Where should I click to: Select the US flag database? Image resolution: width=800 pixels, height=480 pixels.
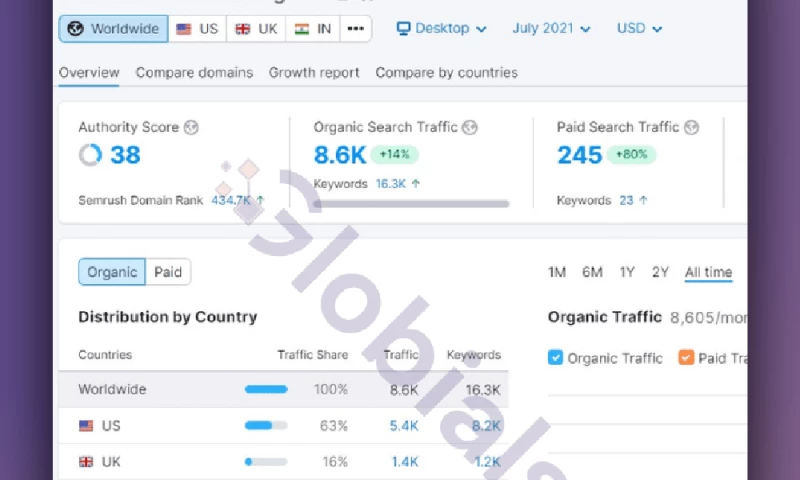[197, 29]
